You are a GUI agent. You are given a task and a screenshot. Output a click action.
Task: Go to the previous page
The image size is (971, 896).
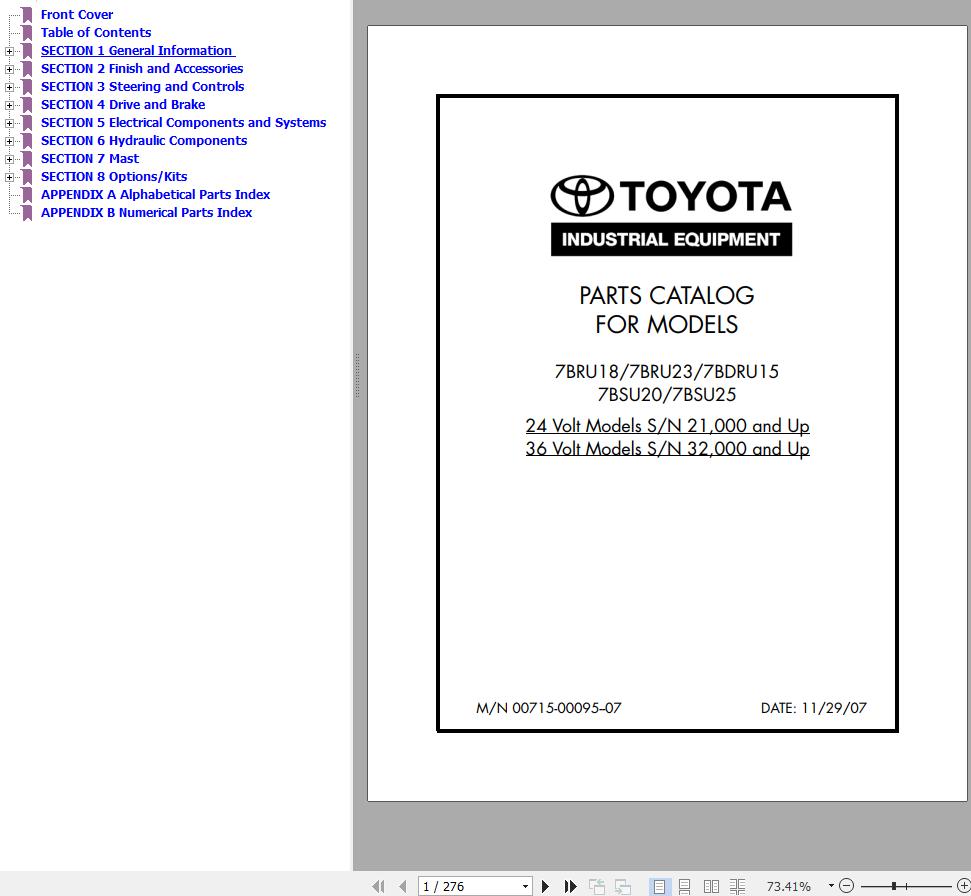pos(403,886)
